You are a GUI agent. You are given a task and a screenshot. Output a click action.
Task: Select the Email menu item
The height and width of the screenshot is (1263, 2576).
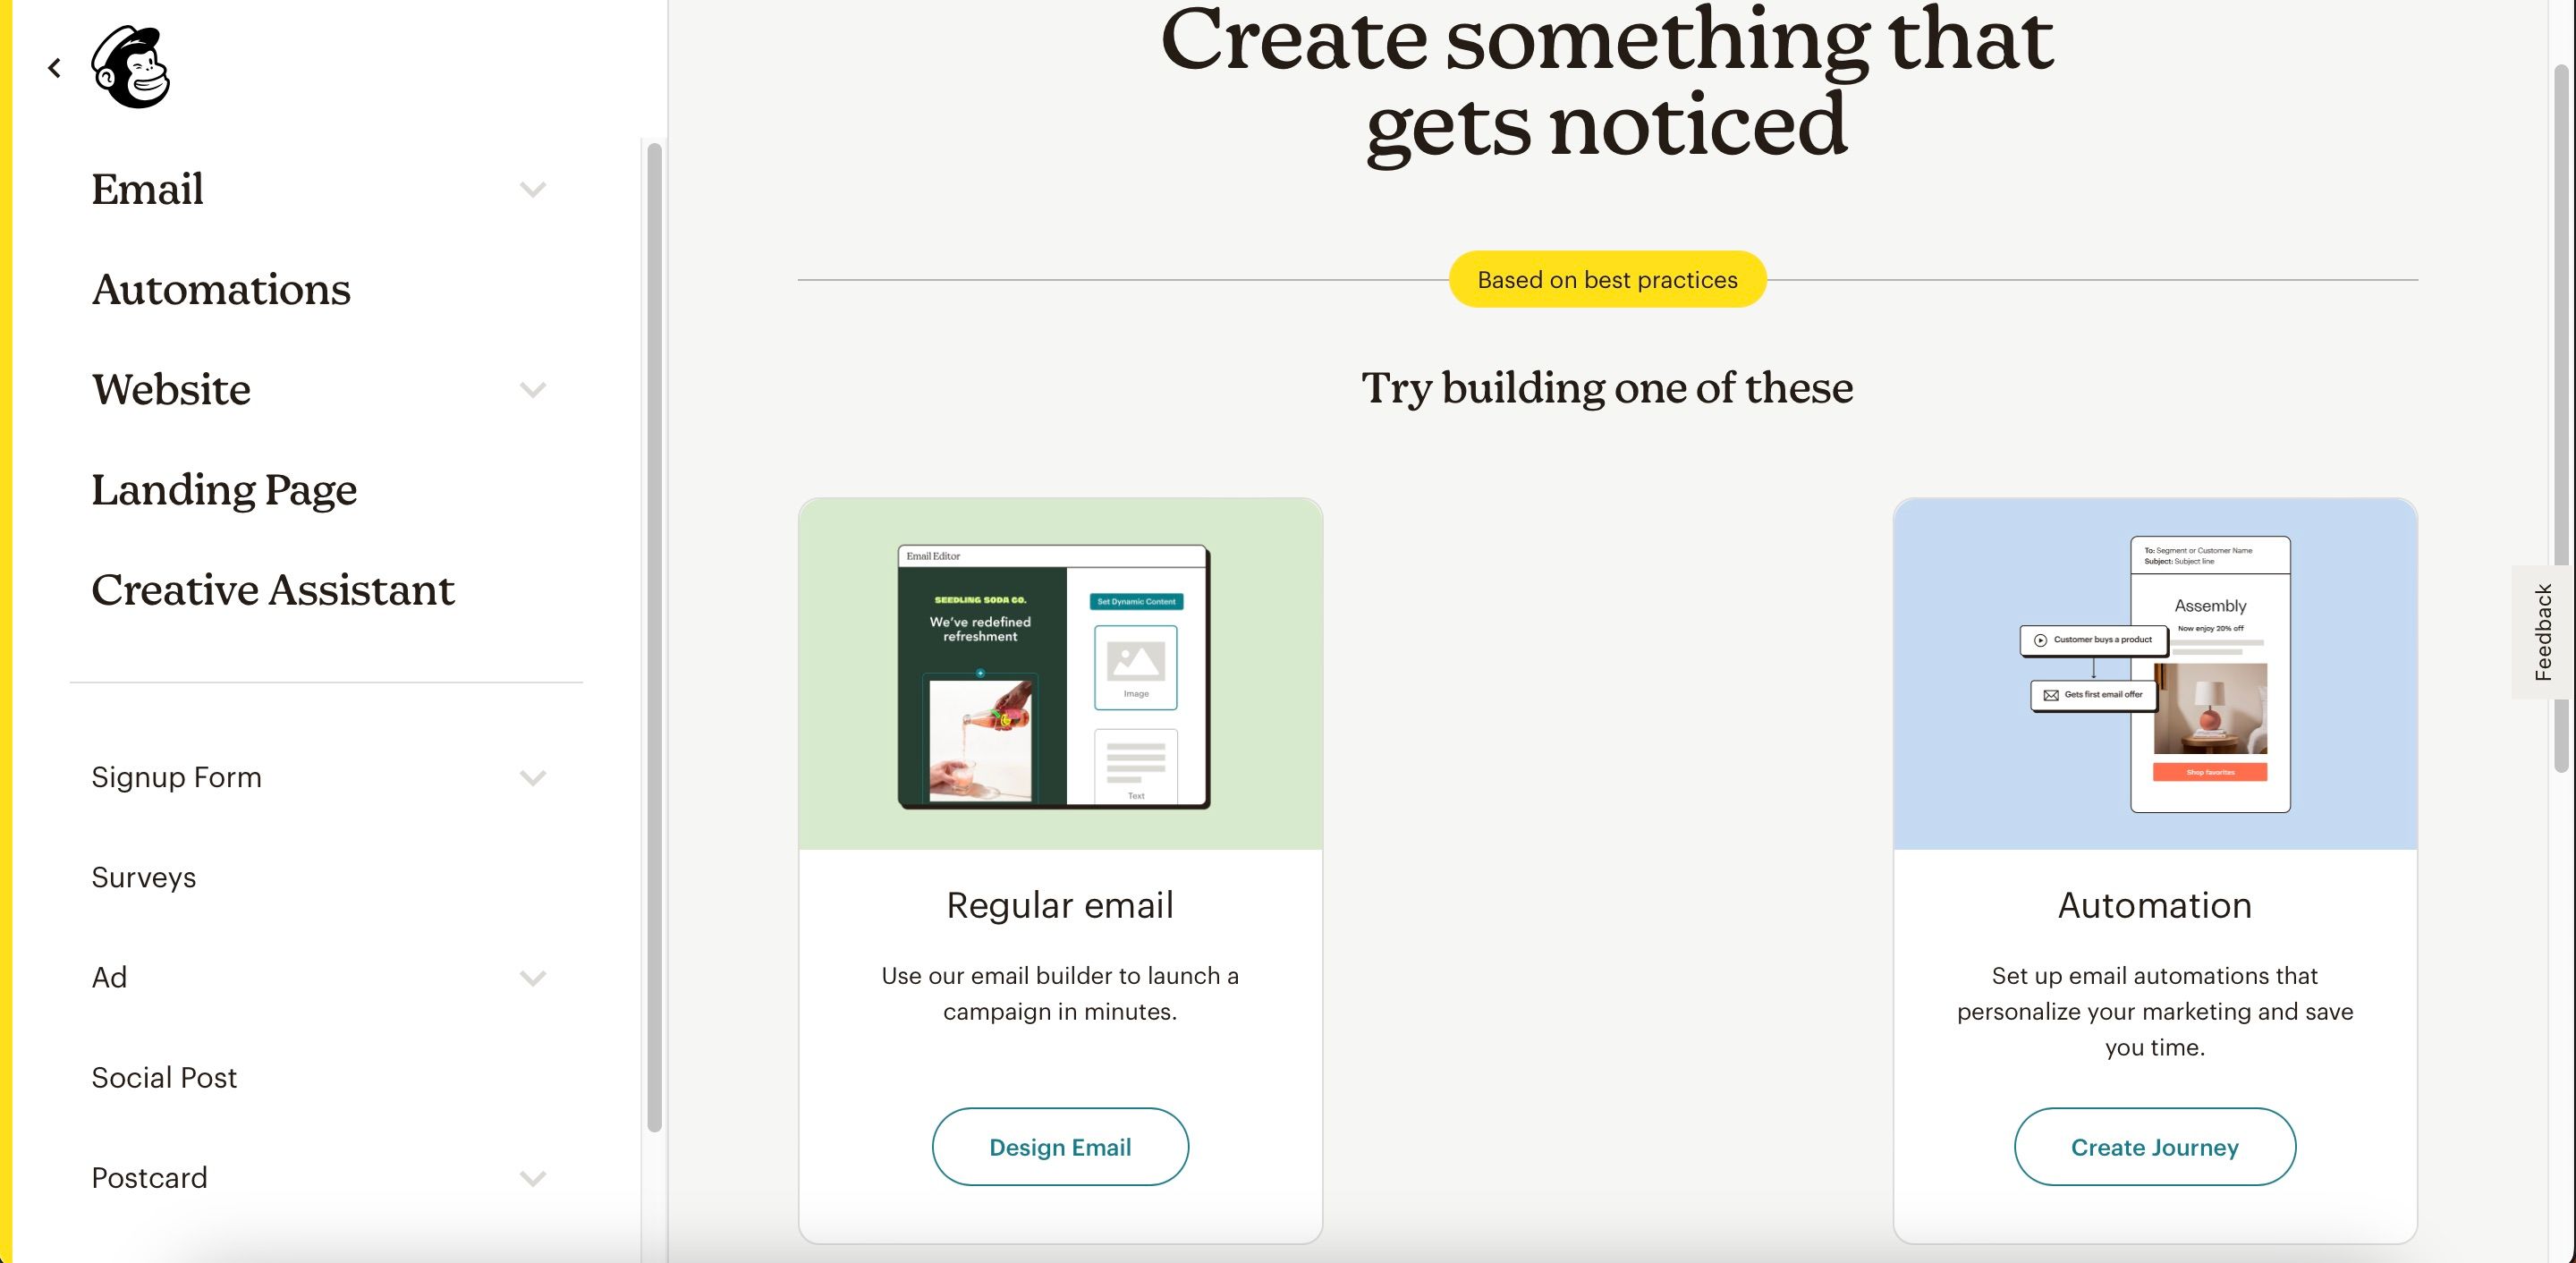(148, 187)
